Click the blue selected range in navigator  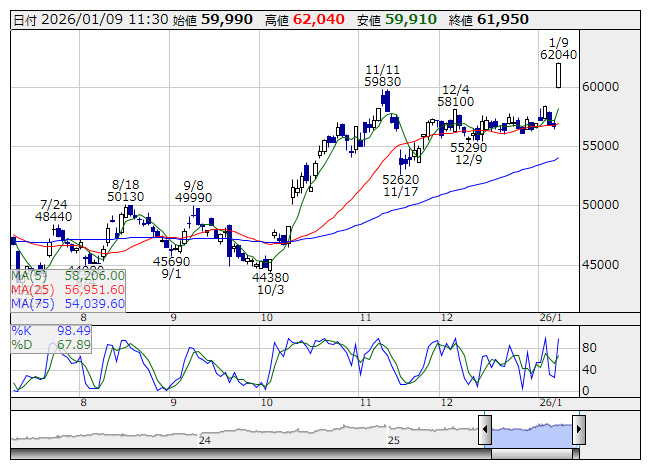(x=532, y=430)
